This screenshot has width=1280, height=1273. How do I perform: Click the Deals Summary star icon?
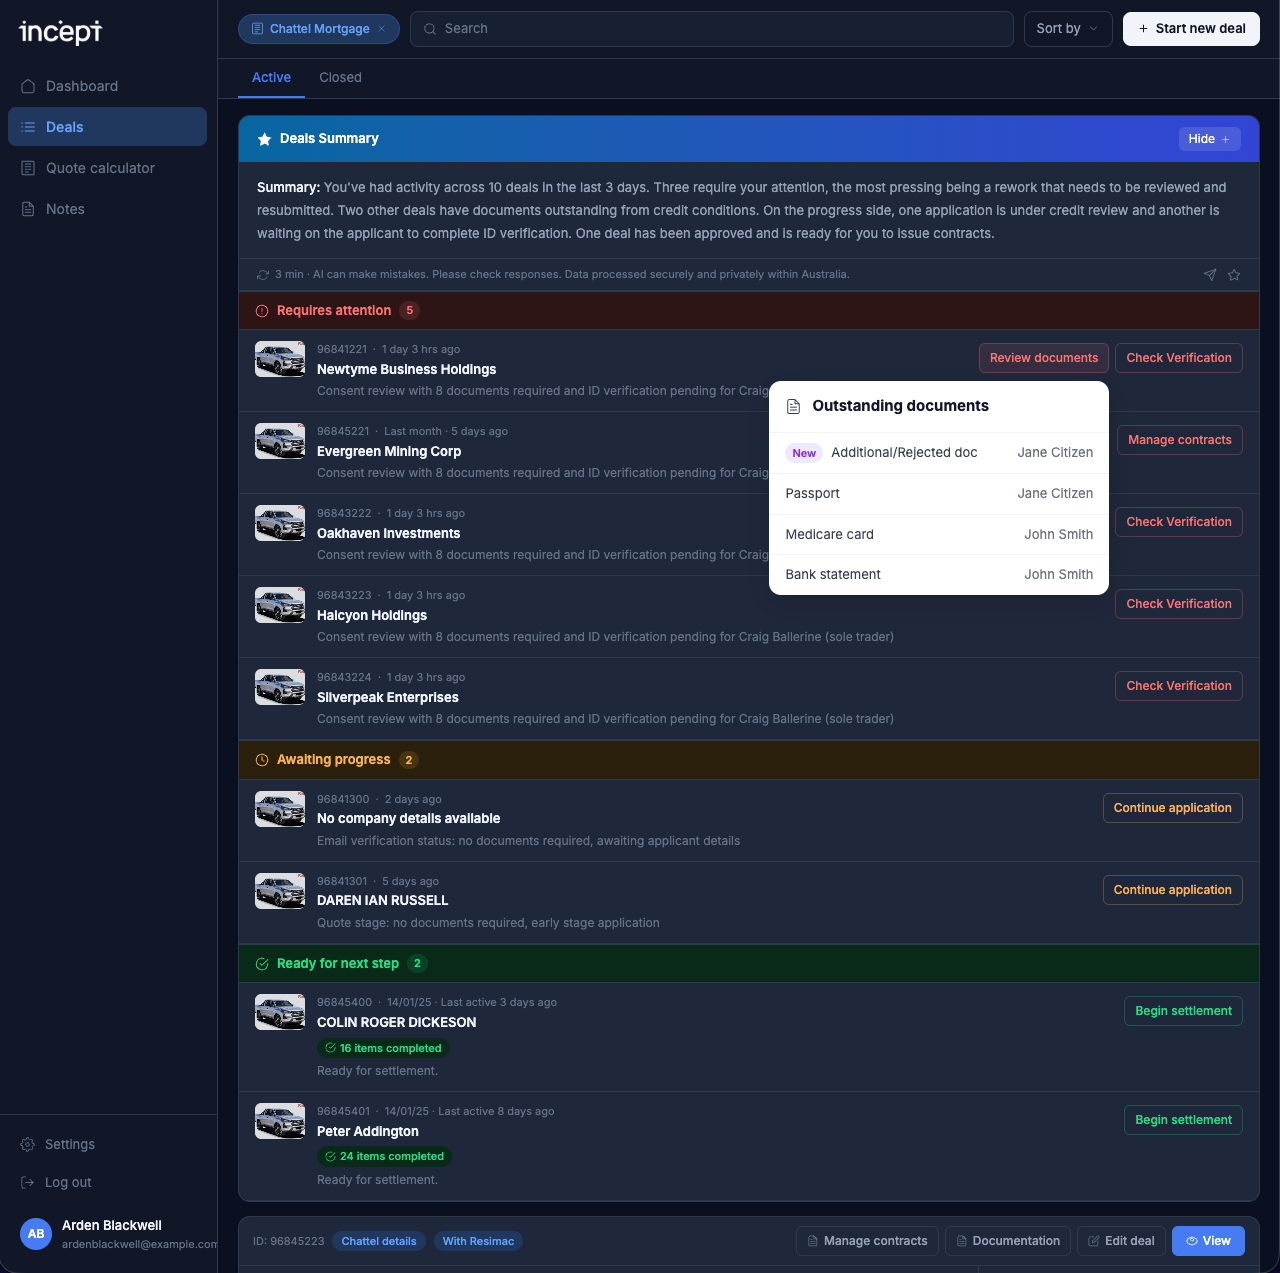[x=264, y=139]
